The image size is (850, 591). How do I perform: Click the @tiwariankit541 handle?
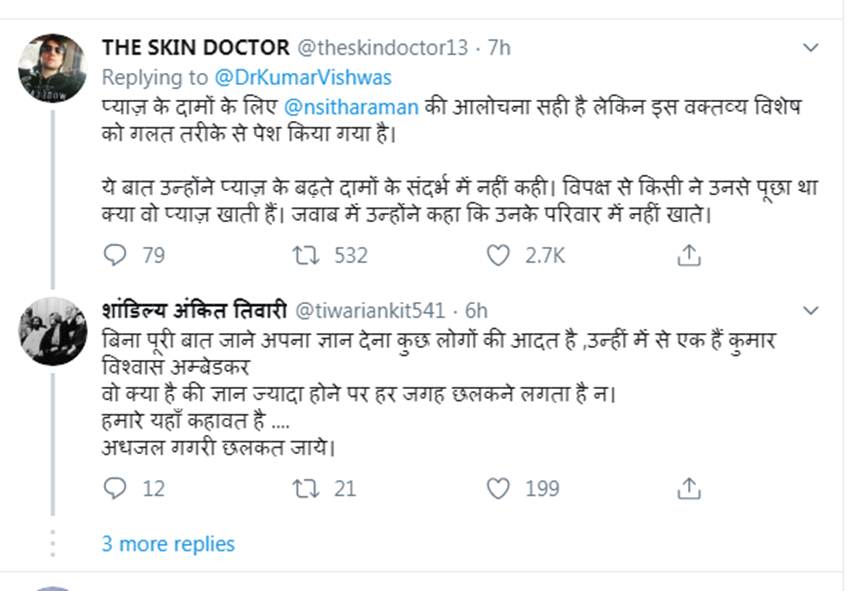pos(372,311)
